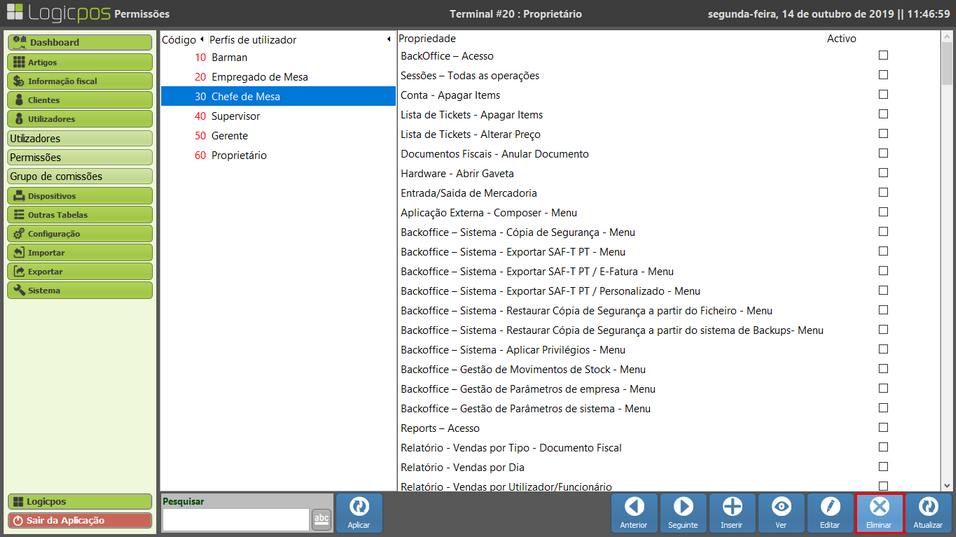956x537 pixels.
Task: Select the Supervisor profile row
Action: point(278,116)
